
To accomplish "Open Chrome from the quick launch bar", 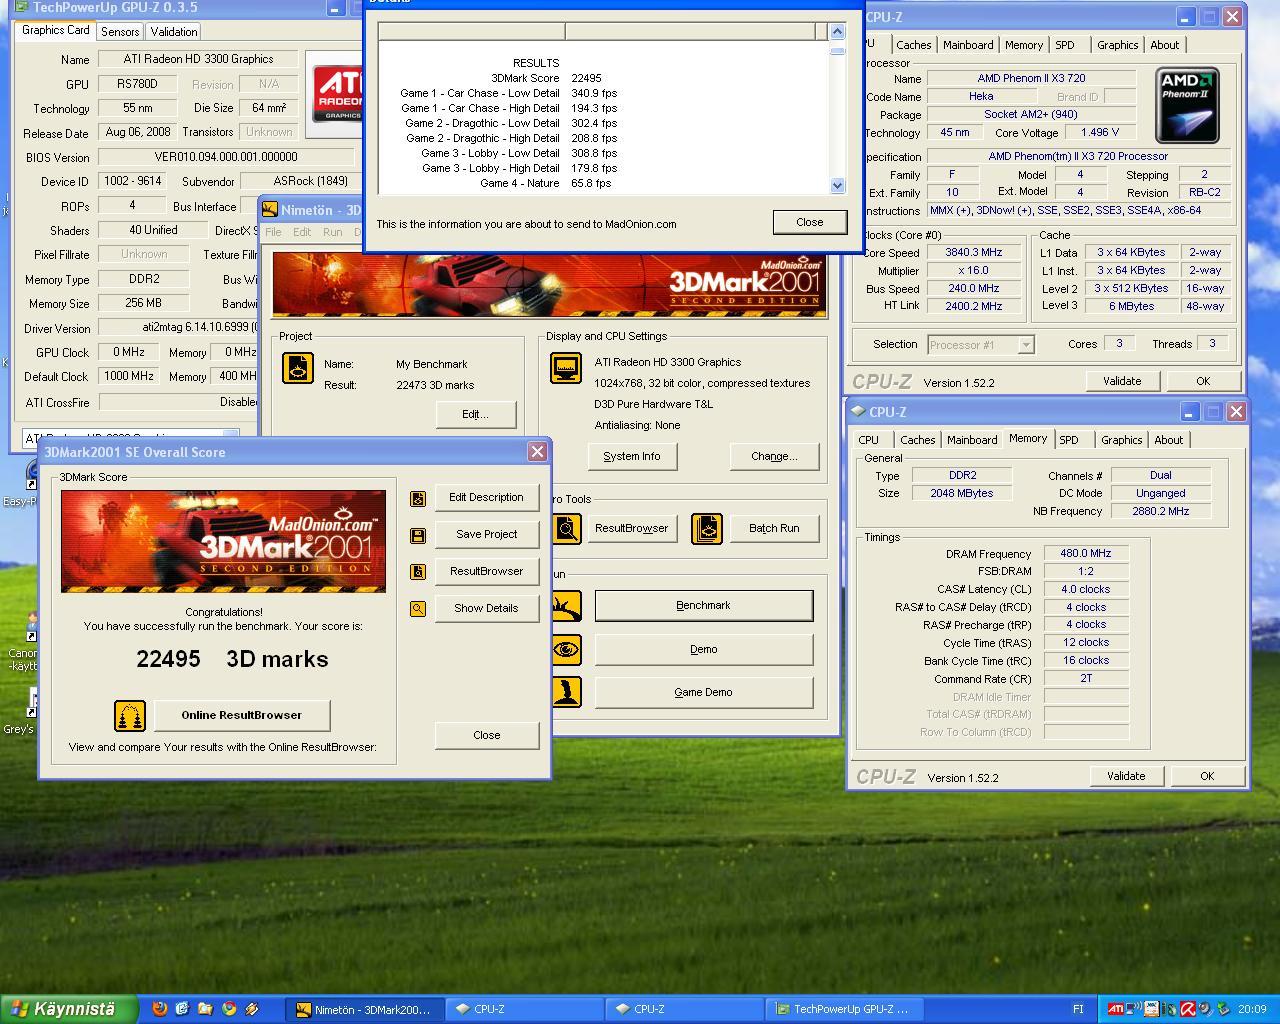I will point(228,1009).
